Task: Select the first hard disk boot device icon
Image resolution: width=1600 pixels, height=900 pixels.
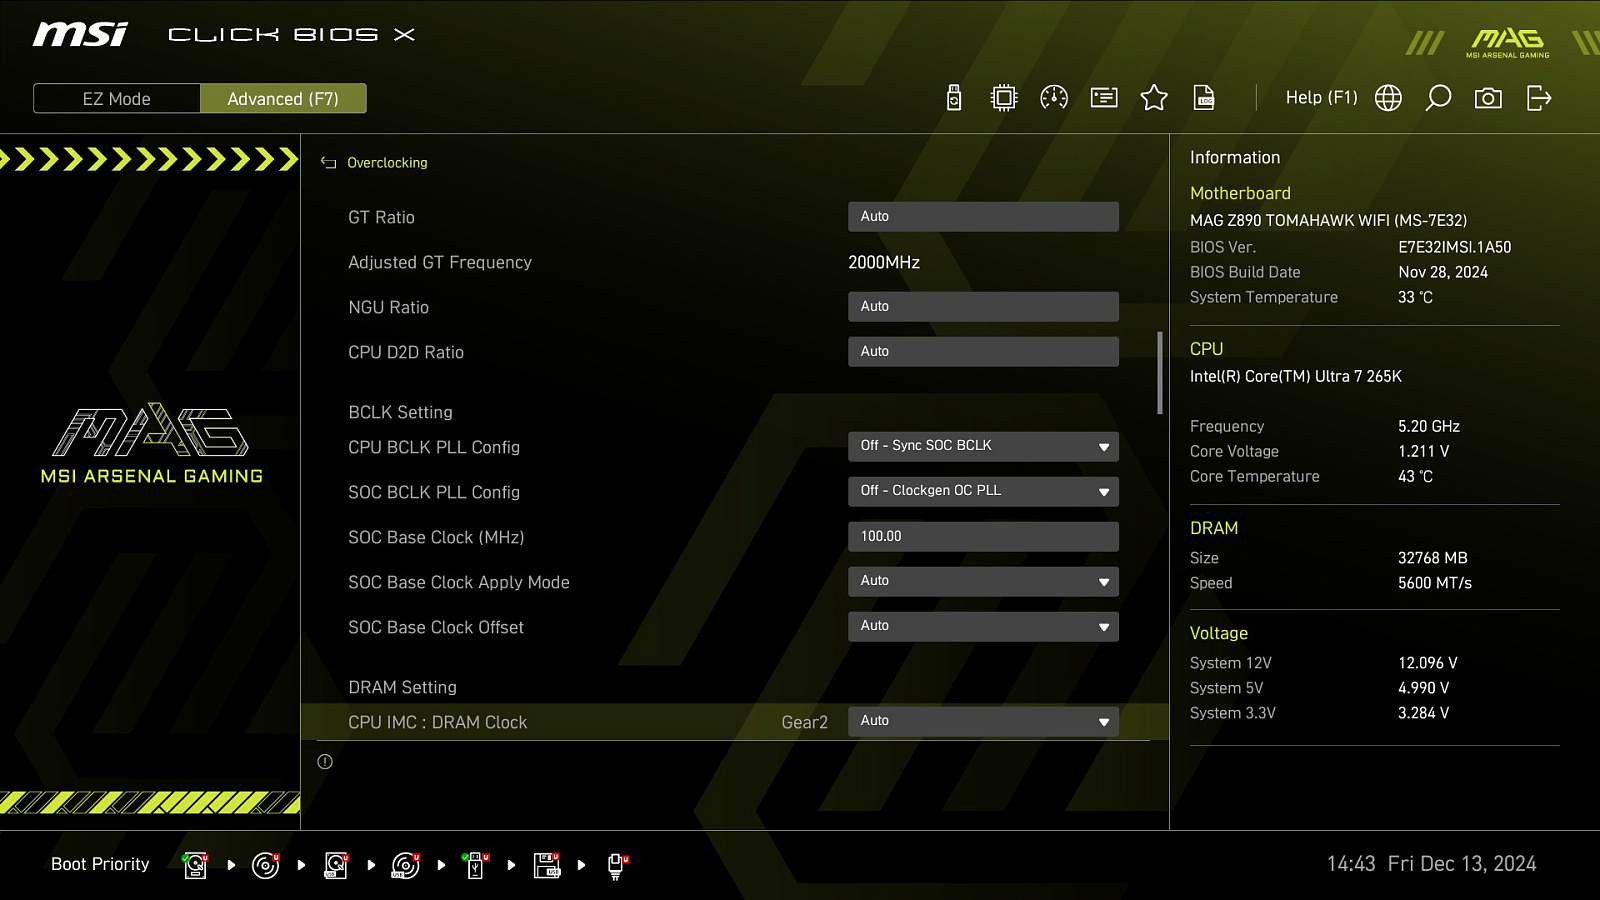Action: tap(196, 865)
